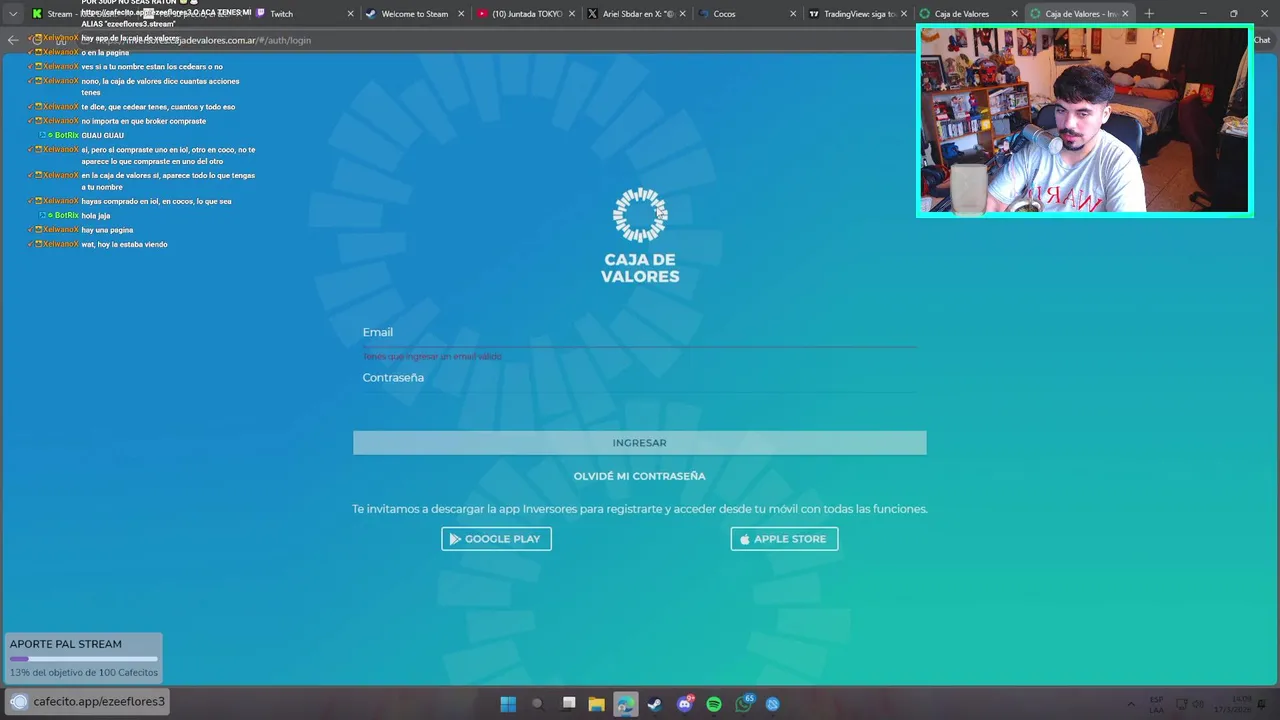Screen dimensions: 1280x720
Task: Open the browser tab list dropdown
Action: tap(13, 14)
